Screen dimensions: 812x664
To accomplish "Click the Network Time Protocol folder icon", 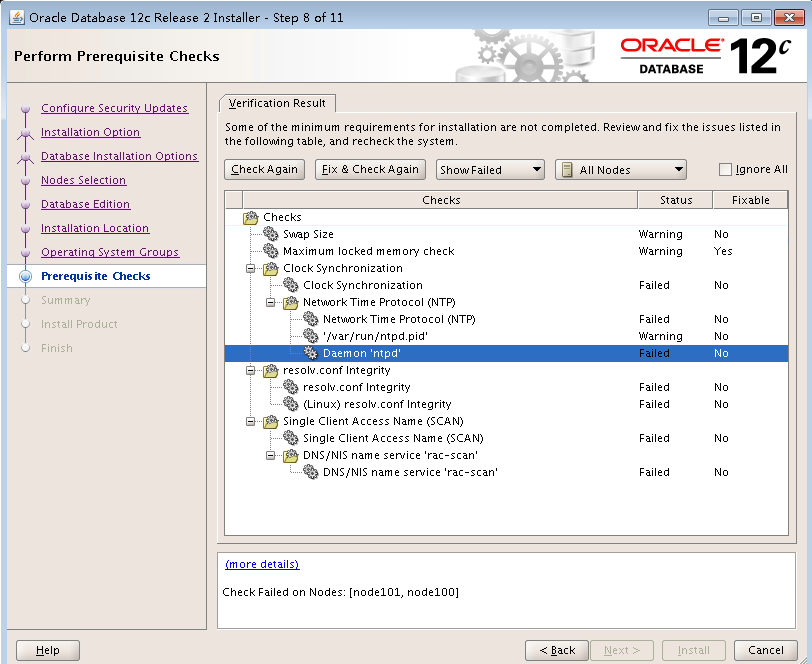I will [x=291, y=302].
